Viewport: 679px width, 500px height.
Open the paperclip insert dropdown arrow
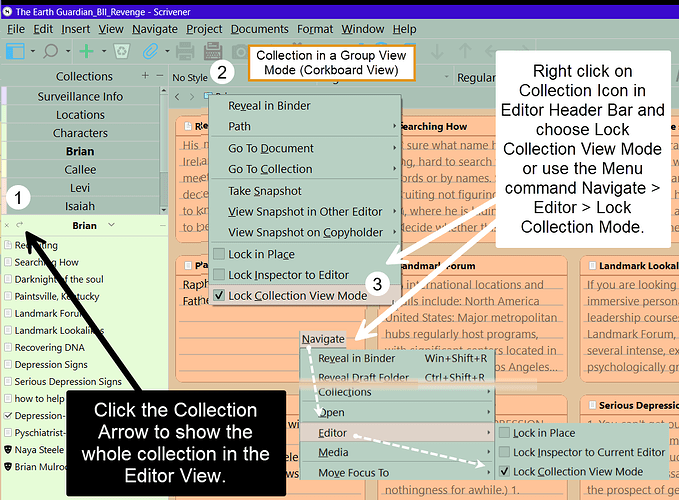pyautogui.click(x=167, y=51)
